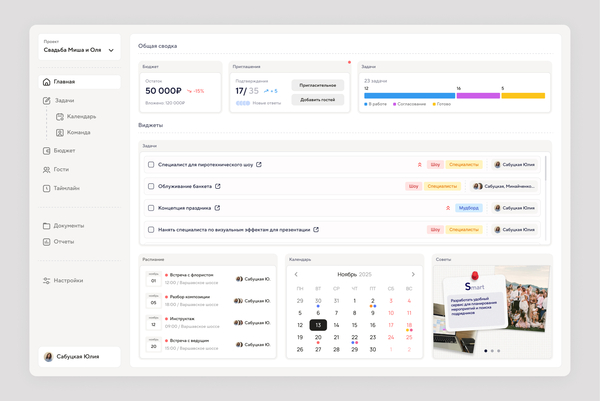Open external link icon beside Обслуживание банкета
The height and width of the screenshot is (401, 600).
tap(218, 186)
